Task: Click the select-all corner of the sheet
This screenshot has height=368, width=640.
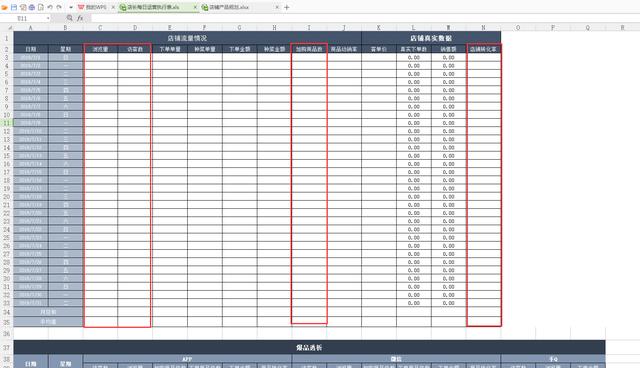Action: point(7,28)
